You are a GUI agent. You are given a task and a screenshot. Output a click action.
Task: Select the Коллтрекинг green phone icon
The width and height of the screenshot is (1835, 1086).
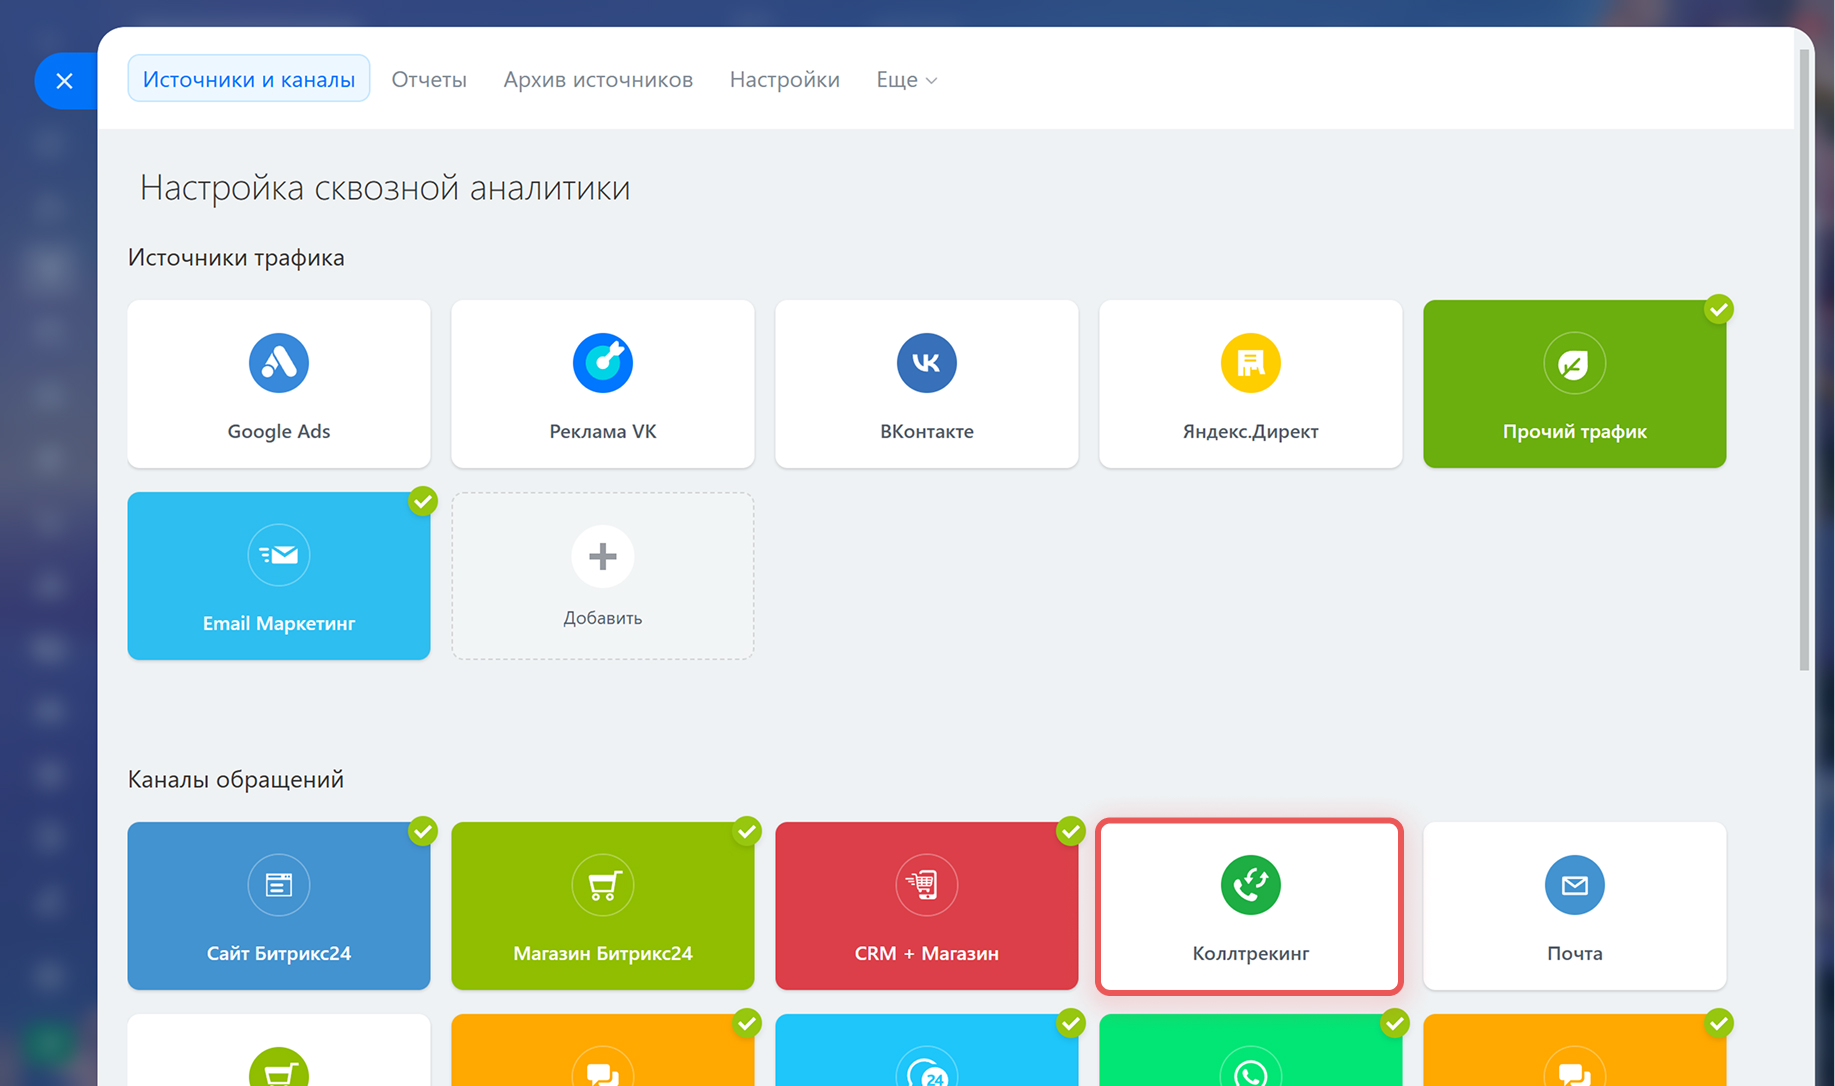1251,885
